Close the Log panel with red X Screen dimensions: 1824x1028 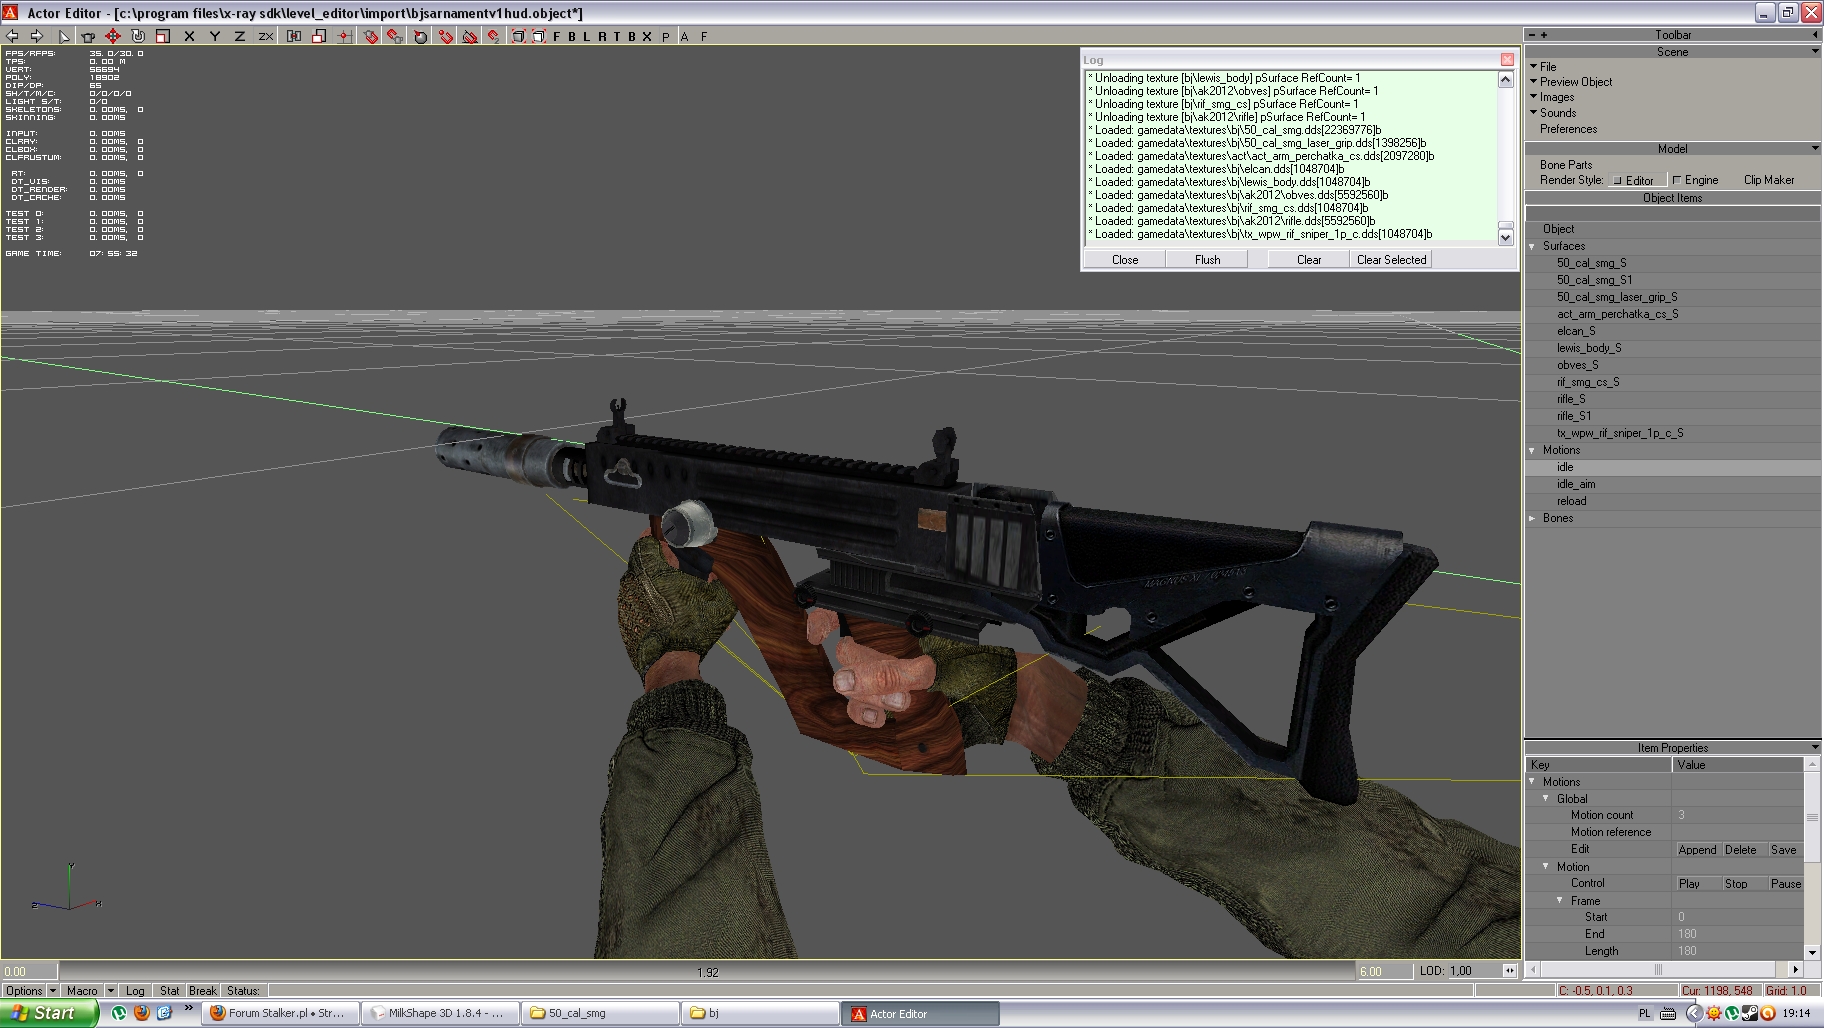point(1507,59)
